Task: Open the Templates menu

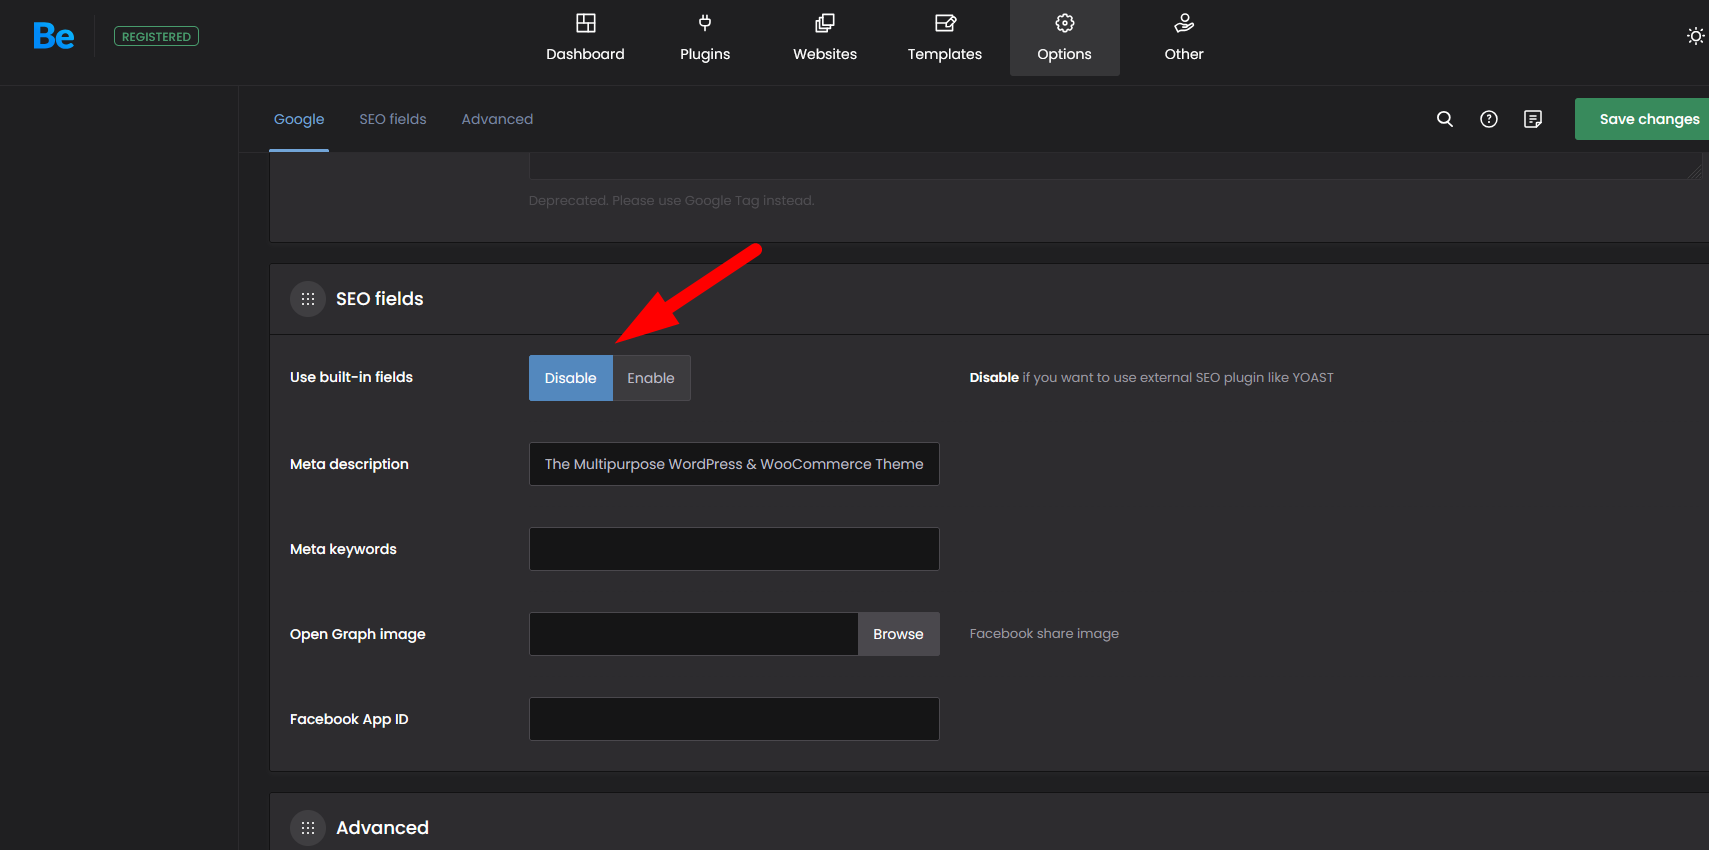Action: (945, 38)
